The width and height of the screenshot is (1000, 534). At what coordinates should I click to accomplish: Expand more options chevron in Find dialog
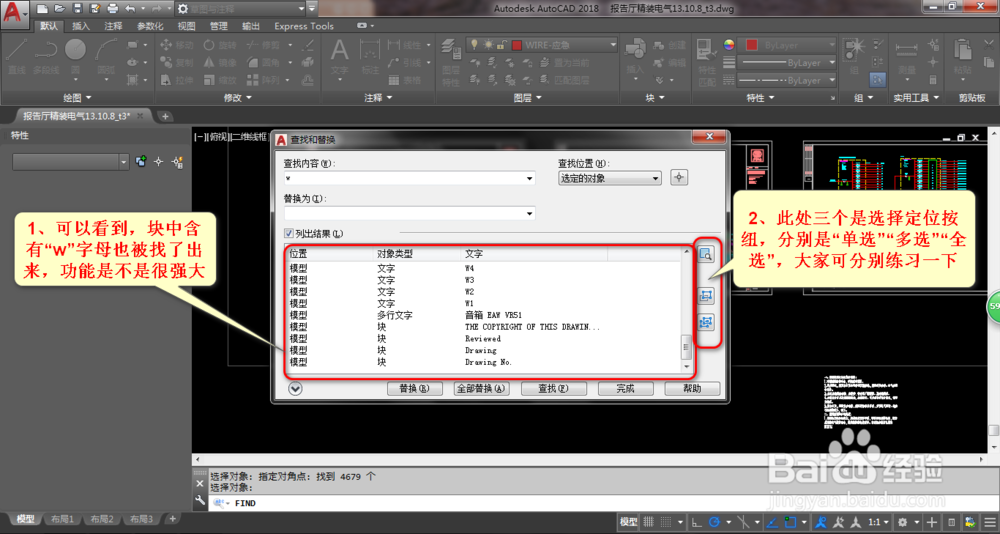(x=295, y=389)
